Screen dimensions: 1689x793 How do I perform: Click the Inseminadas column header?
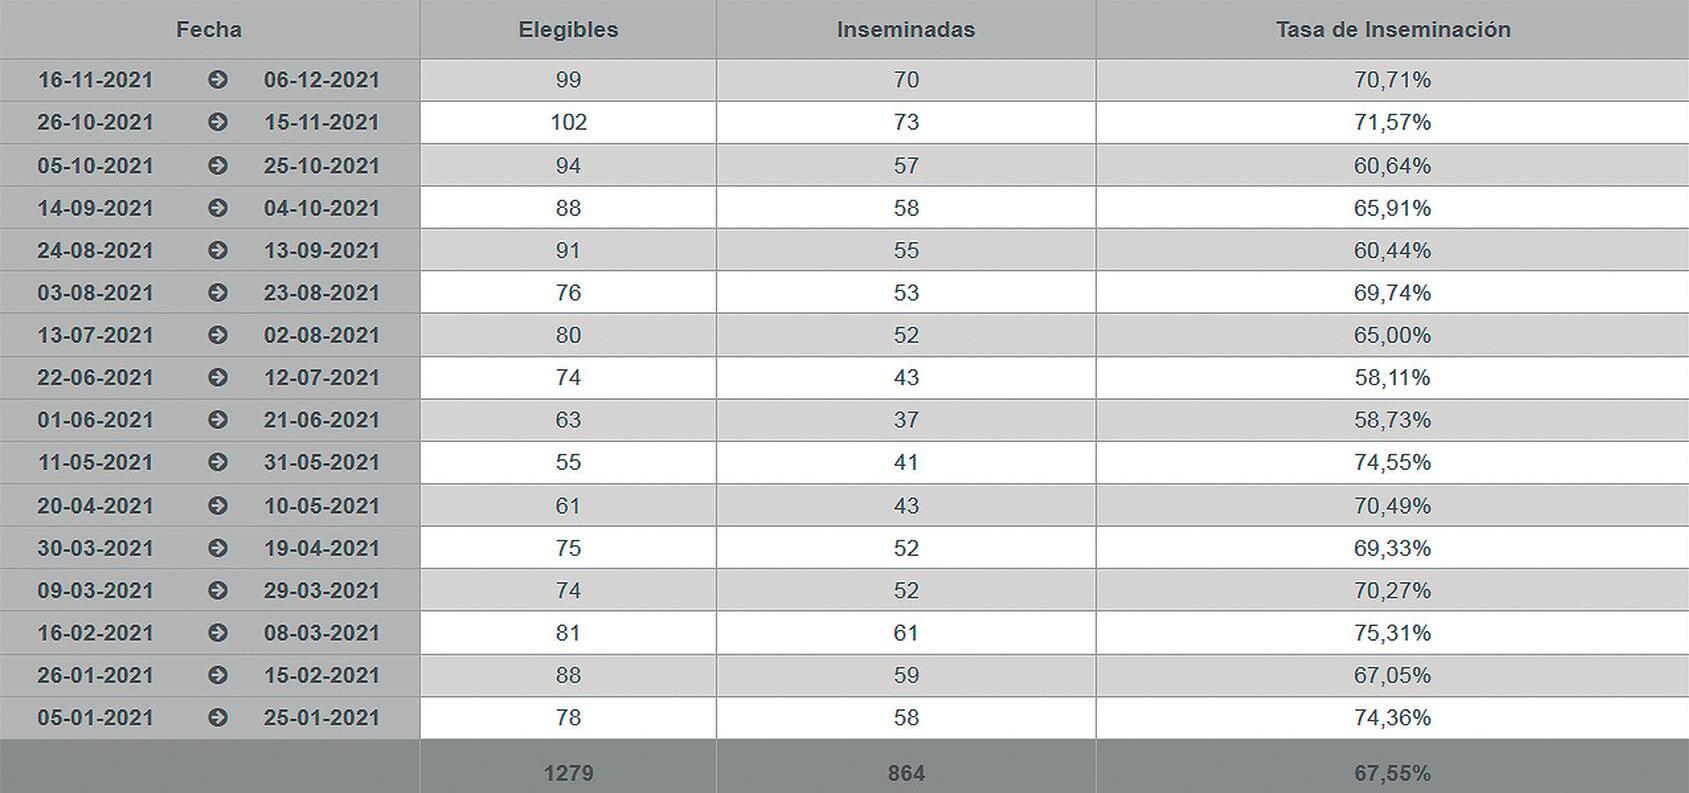[x=906, y=30]
